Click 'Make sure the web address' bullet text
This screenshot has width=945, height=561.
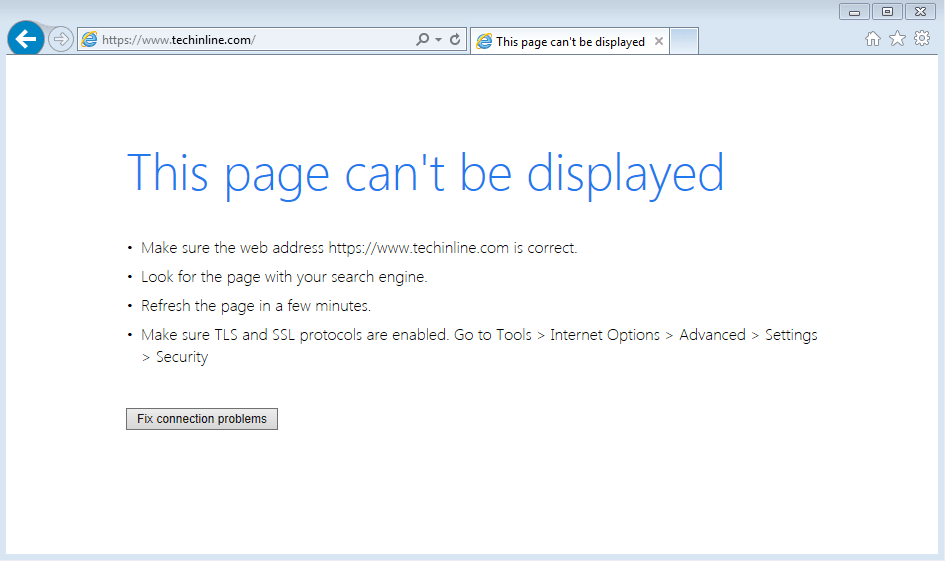click(x=359, y=248)
